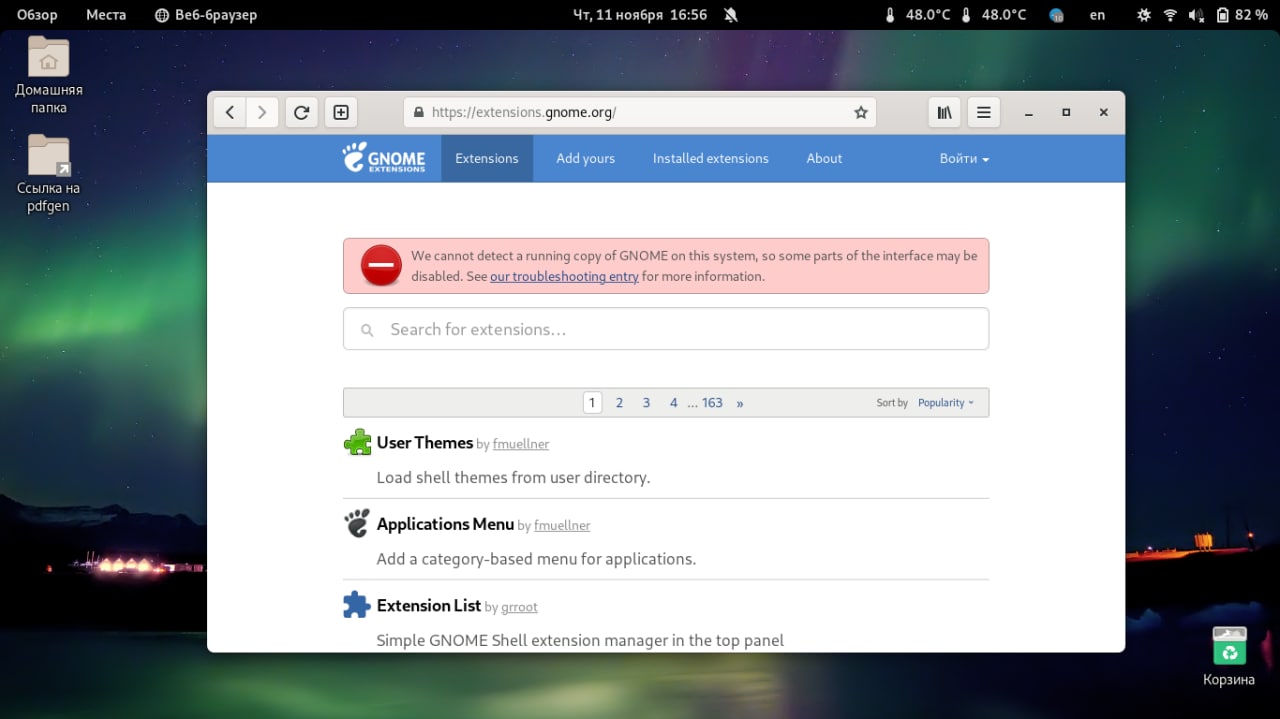
Task: Click the lock icon in address bar
Action: (x=418, y=112)
